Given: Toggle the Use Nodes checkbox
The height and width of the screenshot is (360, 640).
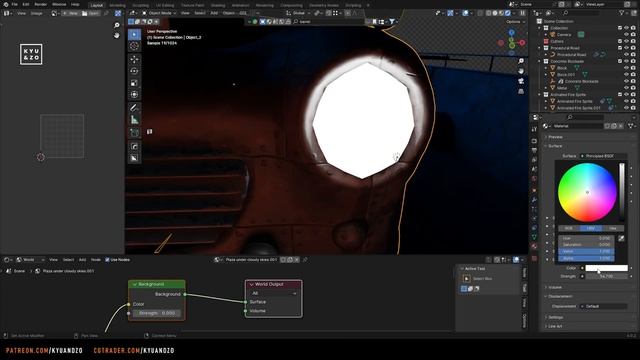Looking at the screenshot, I should pyautogui.click(x=107, y=260).
